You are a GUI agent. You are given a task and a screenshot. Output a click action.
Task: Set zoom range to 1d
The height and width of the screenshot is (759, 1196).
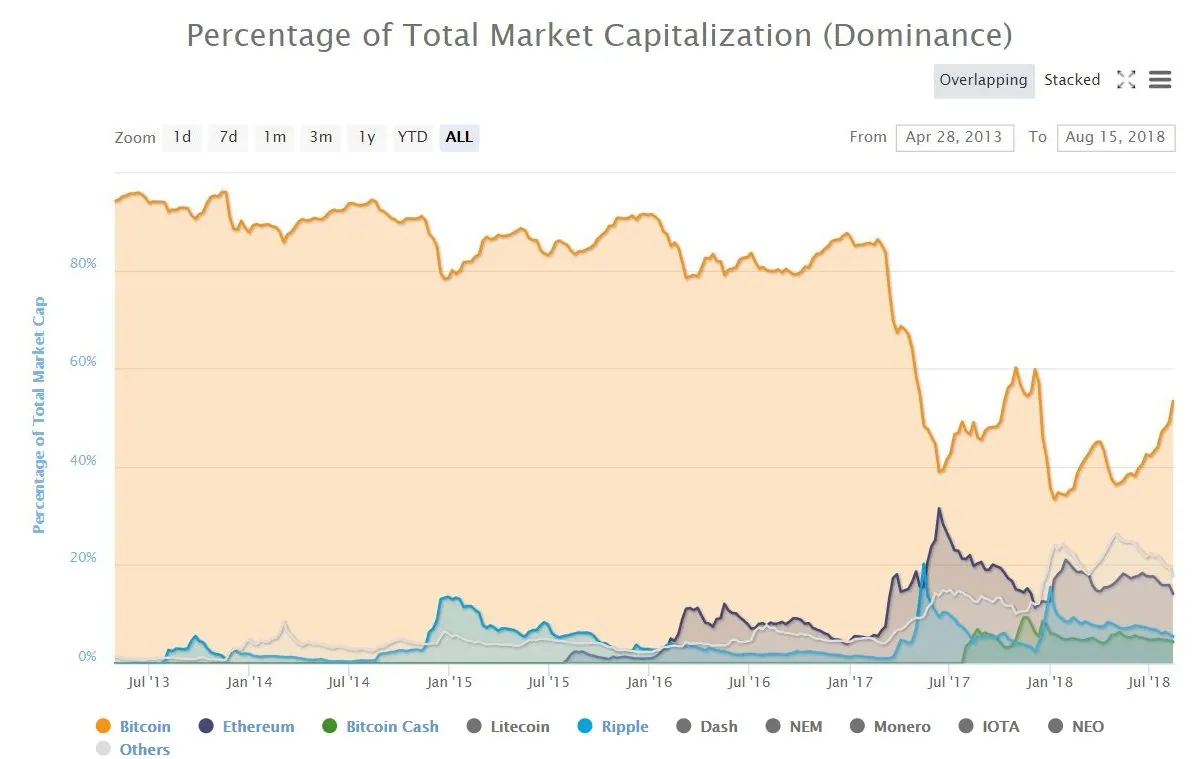coord(182,137)
